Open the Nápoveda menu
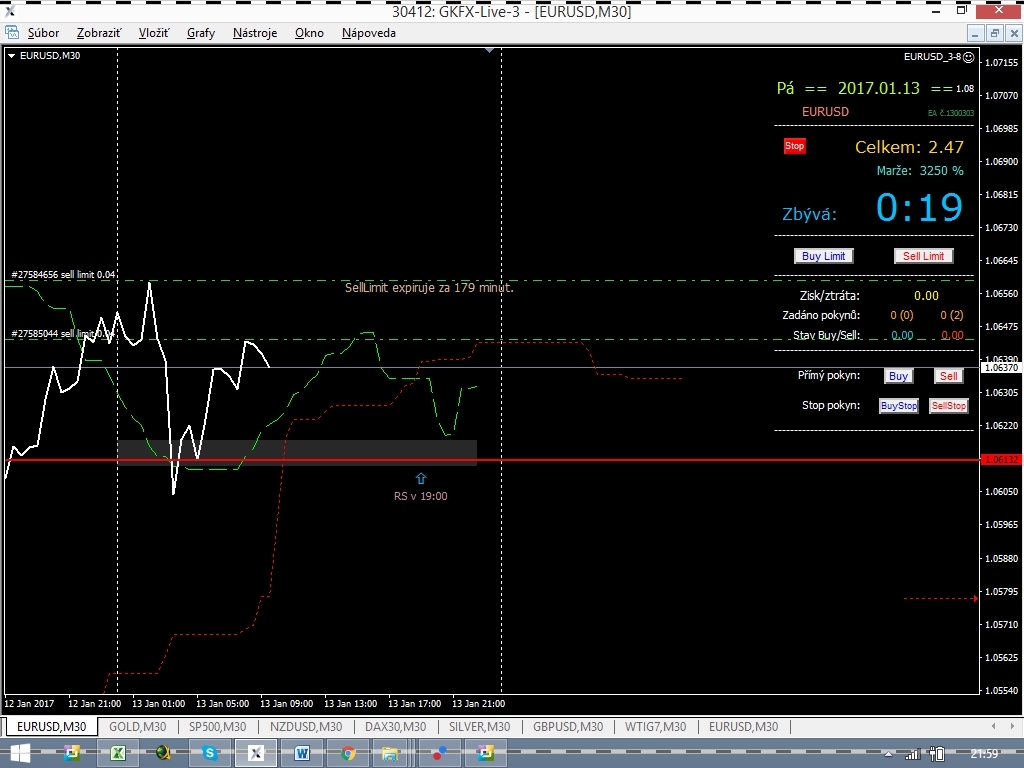Viewport: 1024px width, 768px height. (368, 33)
